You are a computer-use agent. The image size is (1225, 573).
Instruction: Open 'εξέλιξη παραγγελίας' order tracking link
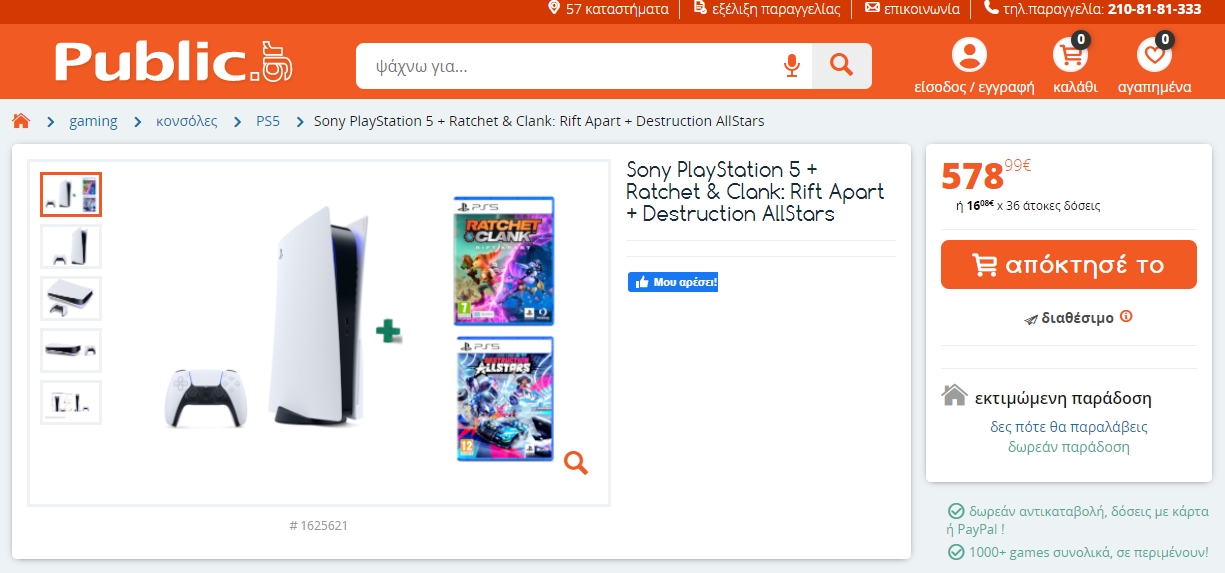pyautogui.click(x=766, y=9)
